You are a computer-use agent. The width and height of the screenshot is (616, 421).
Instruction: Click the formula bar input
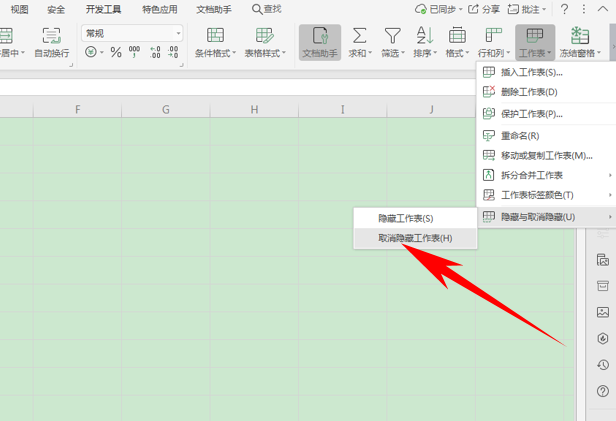coord(238,87)
